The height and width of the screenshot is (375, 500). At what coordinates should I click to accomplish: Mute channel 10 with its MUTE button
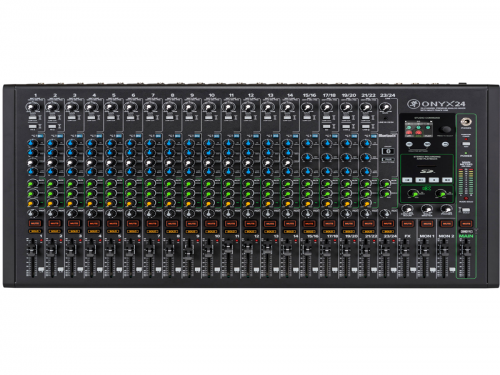click(211, 223)
